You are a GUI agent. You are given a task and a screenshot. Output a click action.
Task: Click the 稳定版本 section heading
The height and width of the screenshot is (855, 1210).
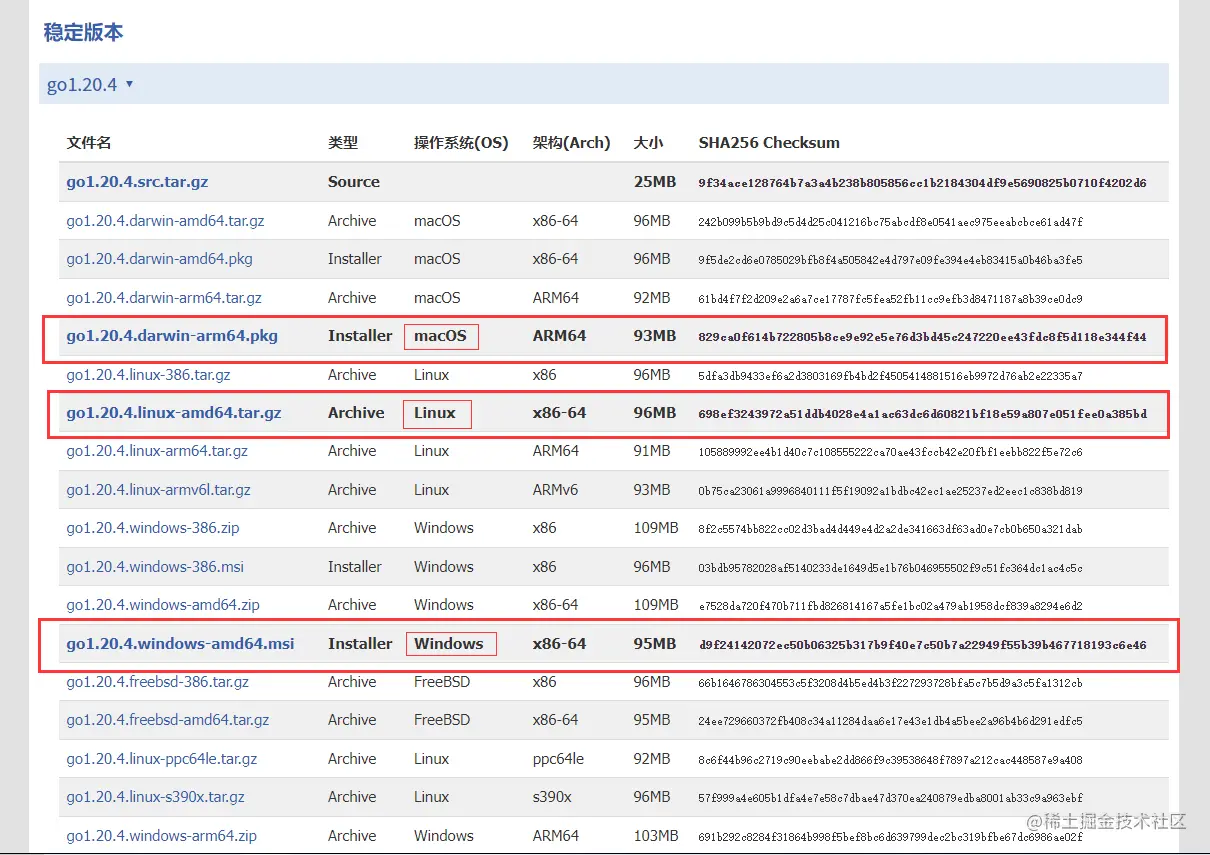click(83, 32)
